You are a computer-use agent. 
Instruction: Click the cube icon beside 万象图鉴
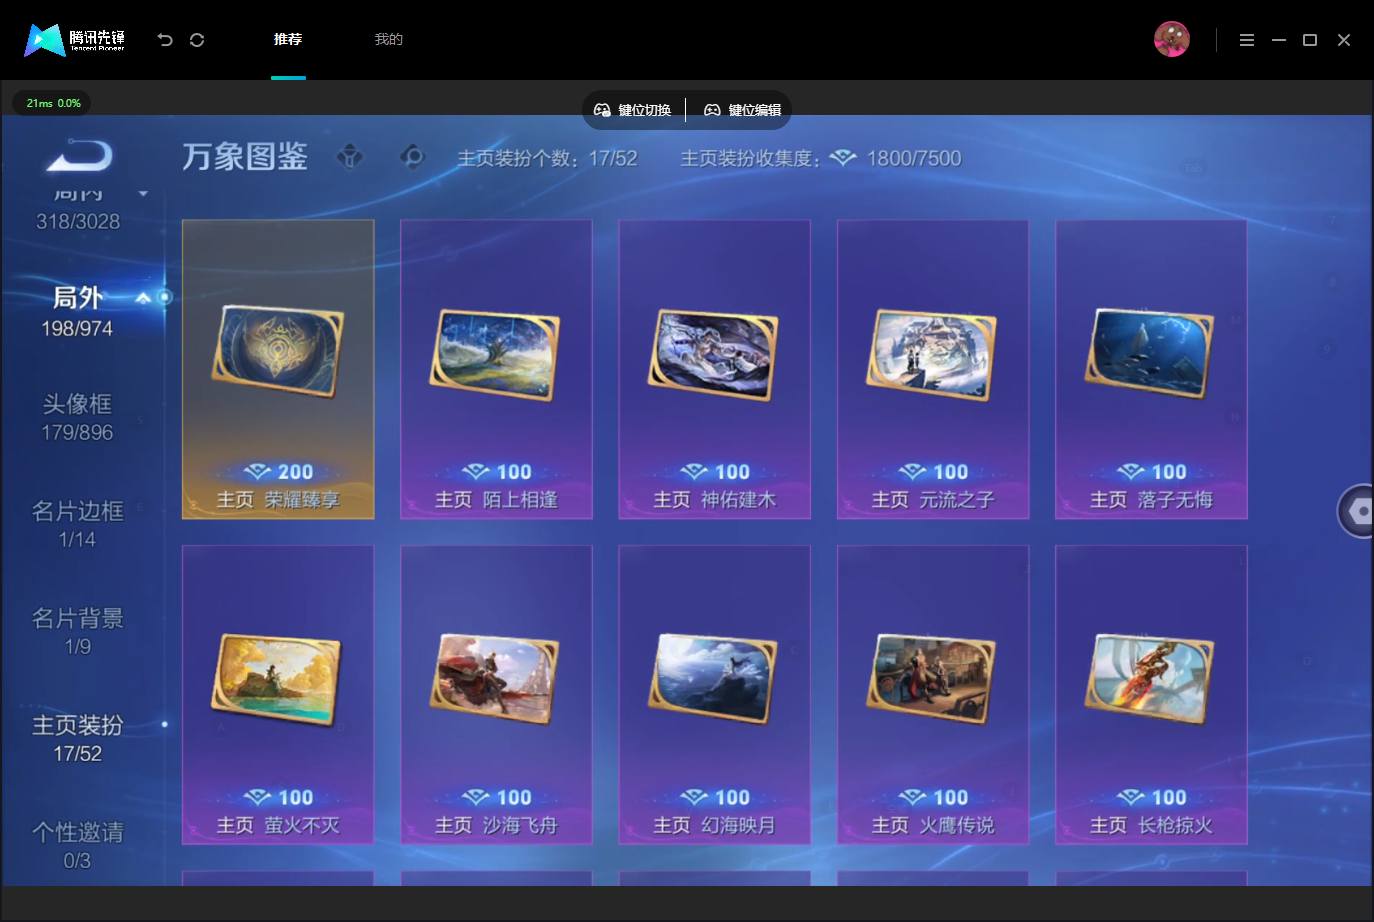(350, 157)
